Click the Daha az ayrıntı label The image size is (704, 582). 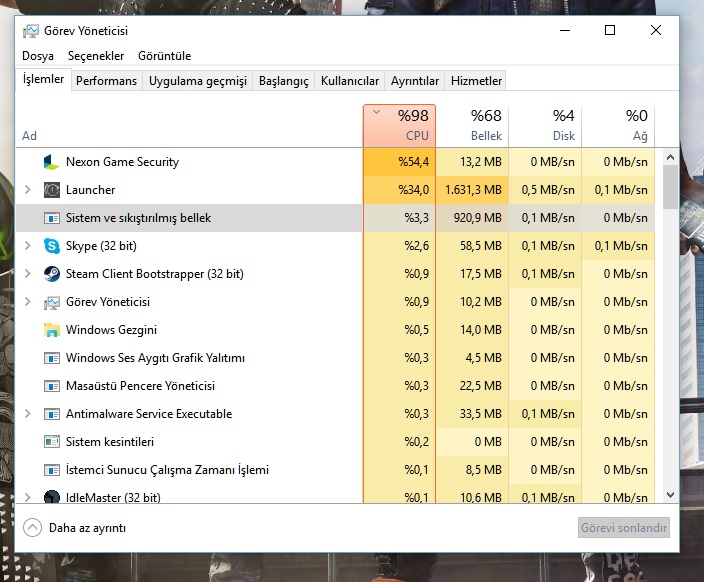tap(87, 528)
